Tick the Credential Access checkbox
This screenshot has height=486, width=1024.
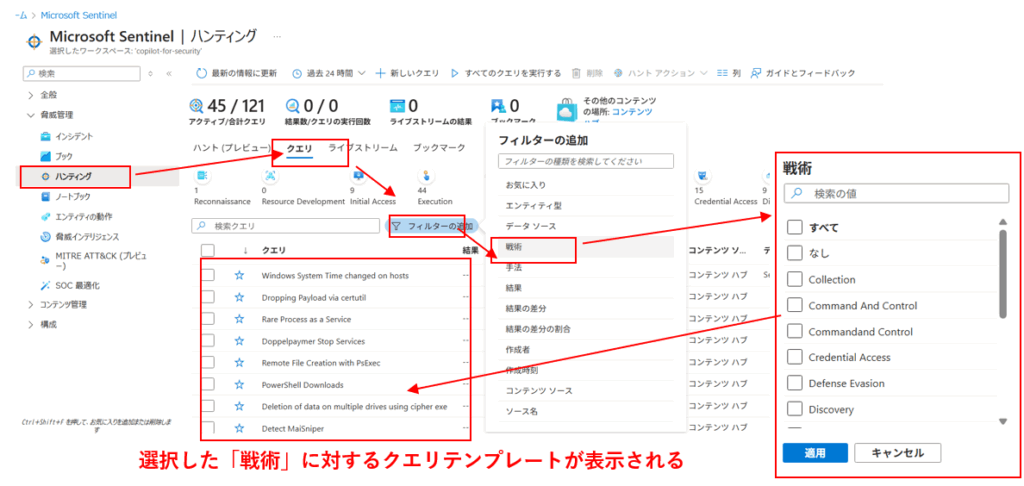(x=794, y=357)
